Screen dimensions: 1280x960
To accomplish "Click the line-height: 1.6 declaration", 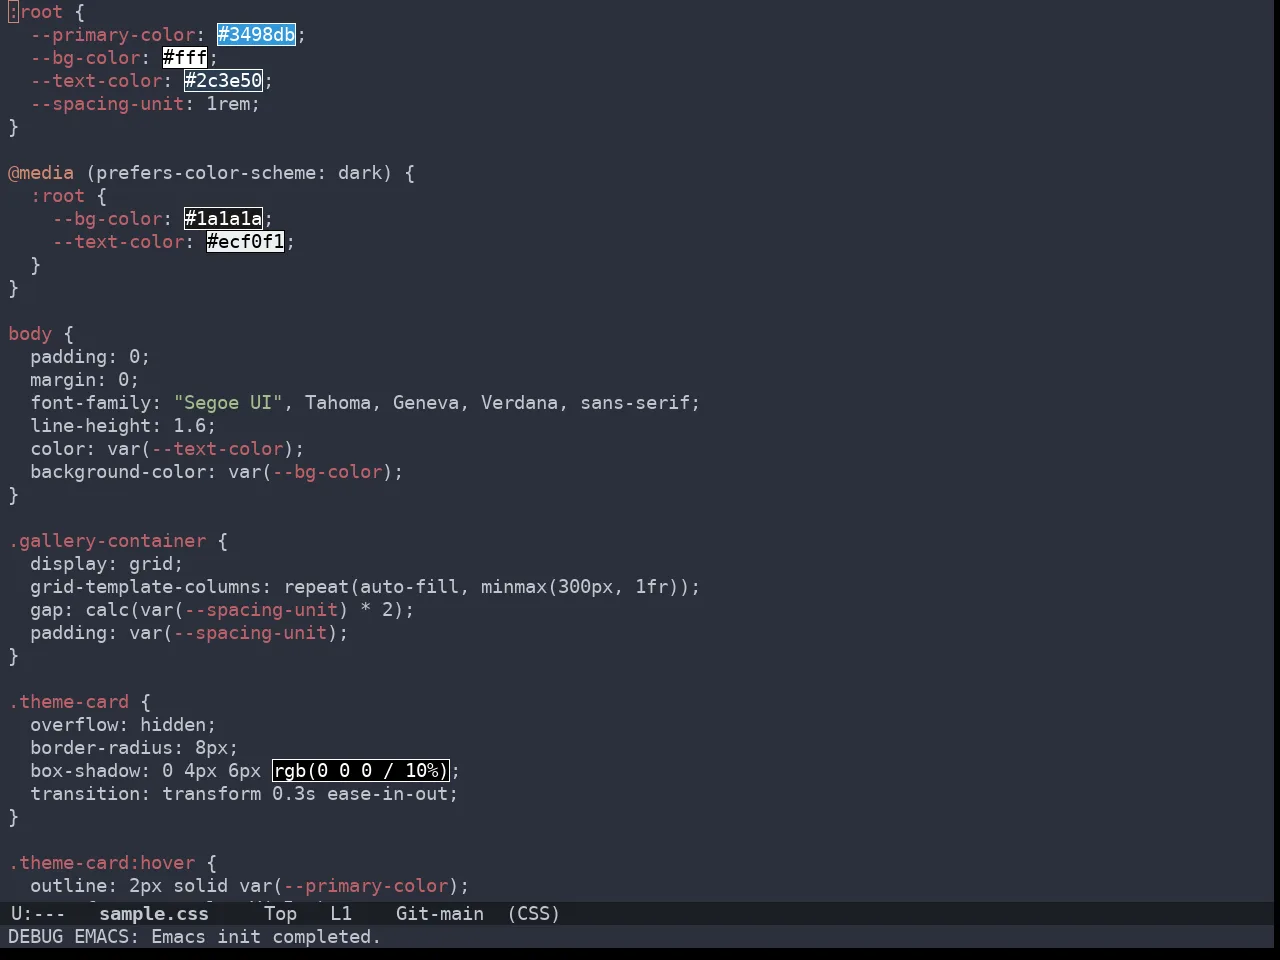I will click(x=123, y=426).
